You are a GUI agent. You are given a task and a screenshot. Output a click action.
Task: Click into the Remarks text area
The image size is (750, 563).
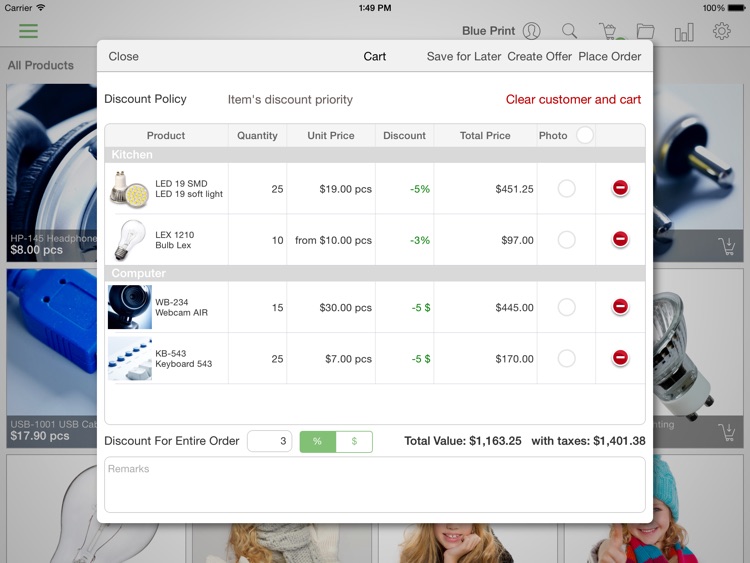(x=375, y=485)
